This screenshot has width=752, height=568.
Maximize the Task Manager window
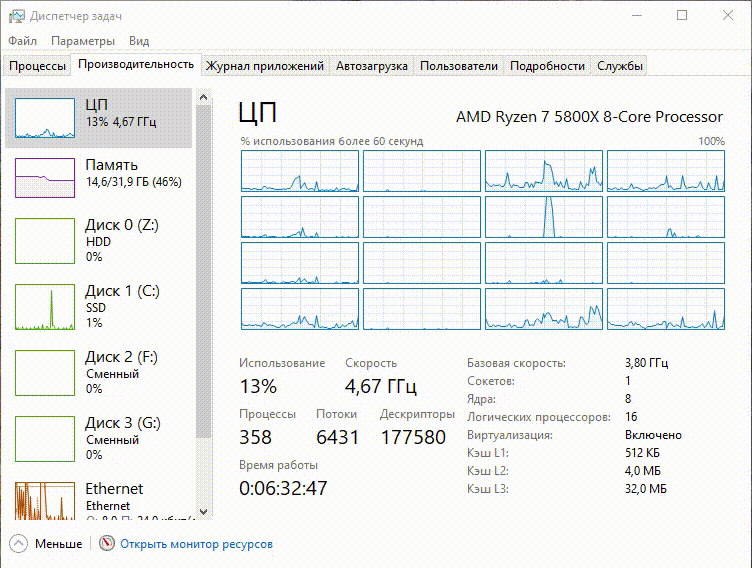tap(682, 15)
